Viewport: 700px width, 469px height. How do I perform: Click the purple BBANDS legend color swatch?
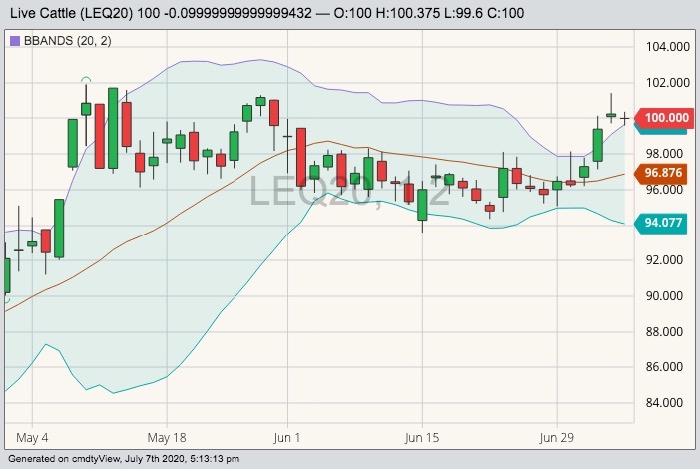(x=15, y=41)
